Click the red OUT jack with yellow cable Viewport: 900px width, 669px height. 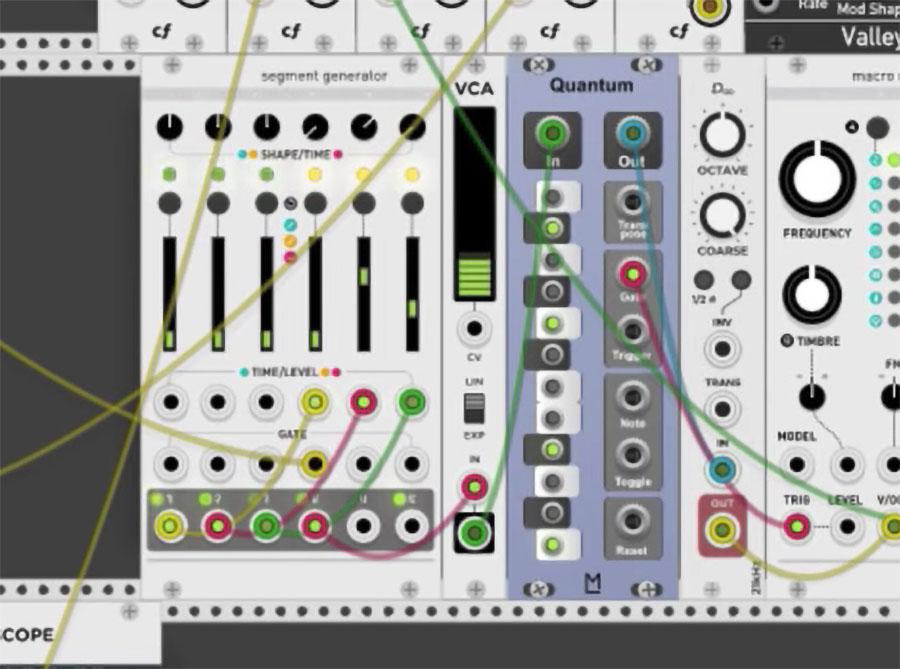(722, 528)
